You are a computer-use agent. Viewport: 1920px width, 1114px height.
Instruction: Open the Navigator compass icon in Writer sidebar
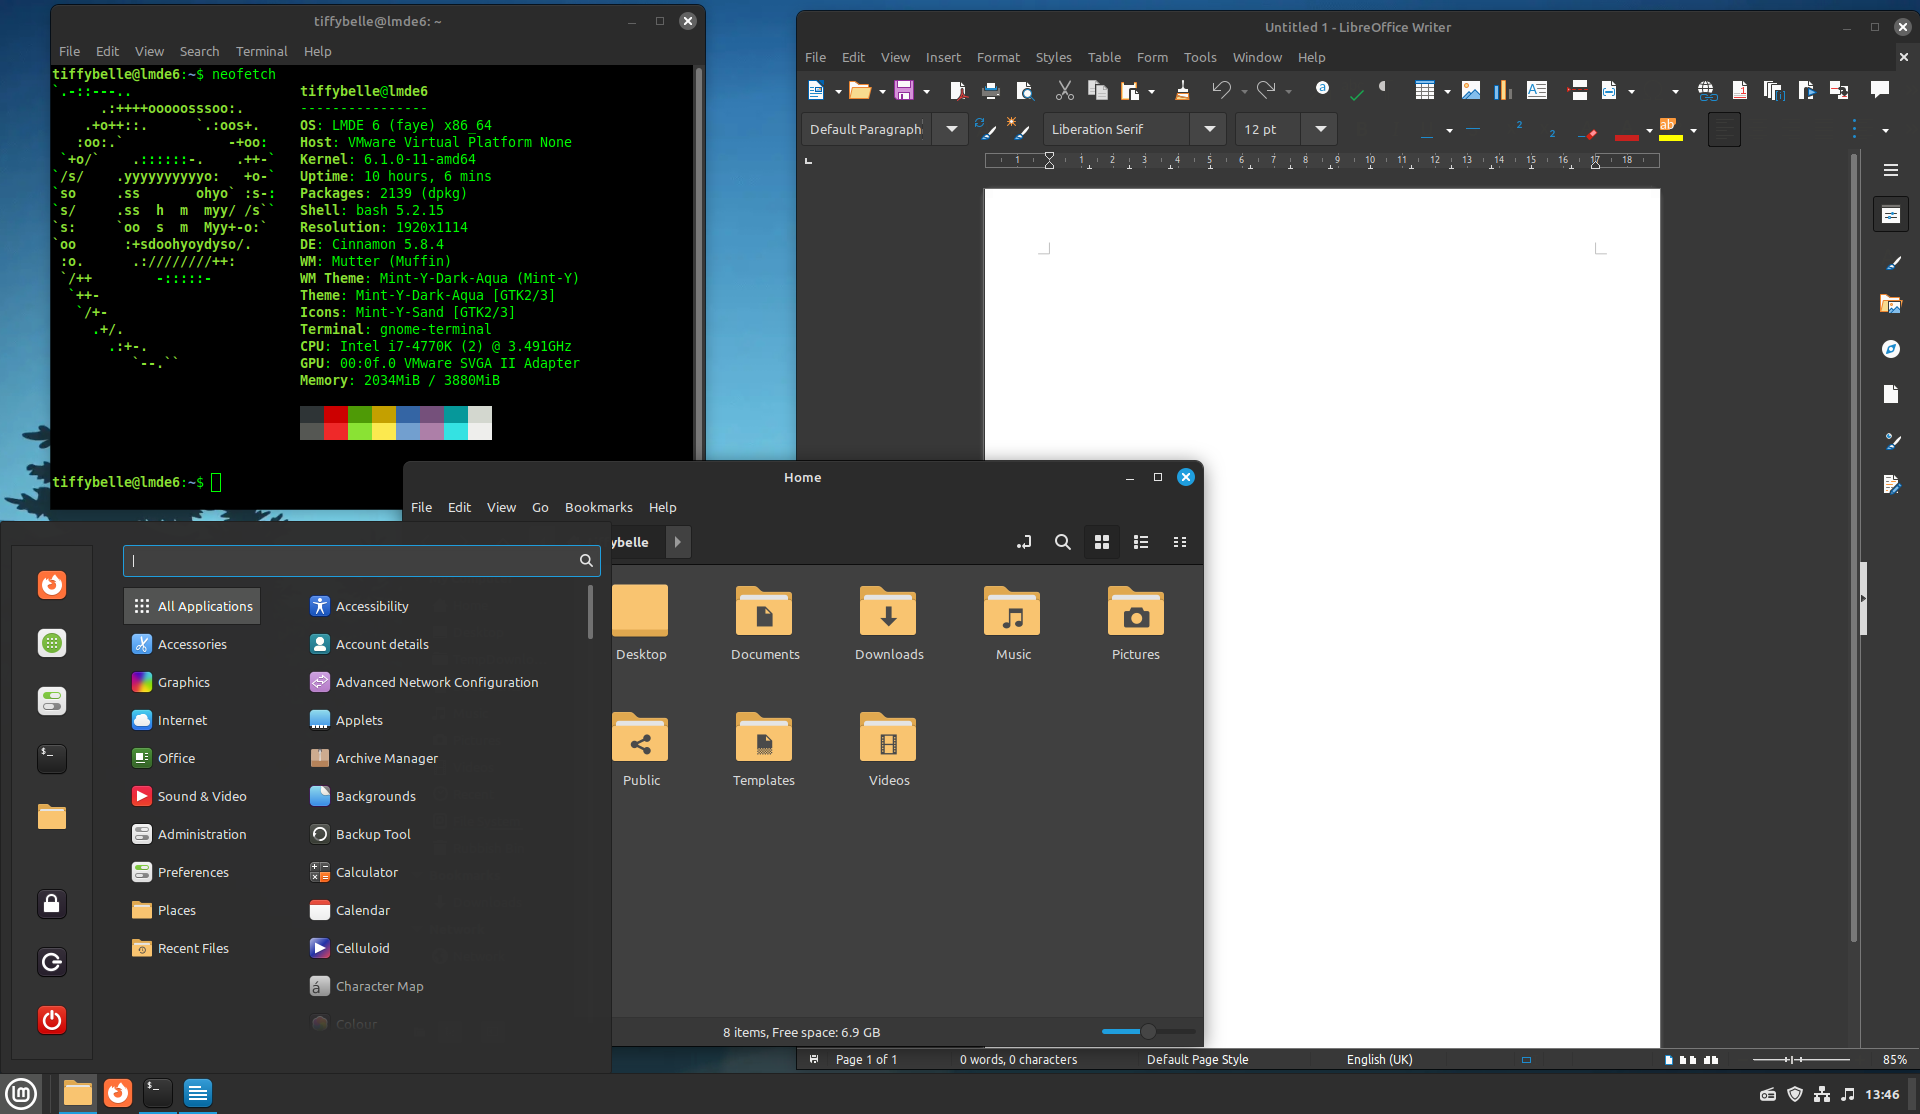[x=1890, y=349]
